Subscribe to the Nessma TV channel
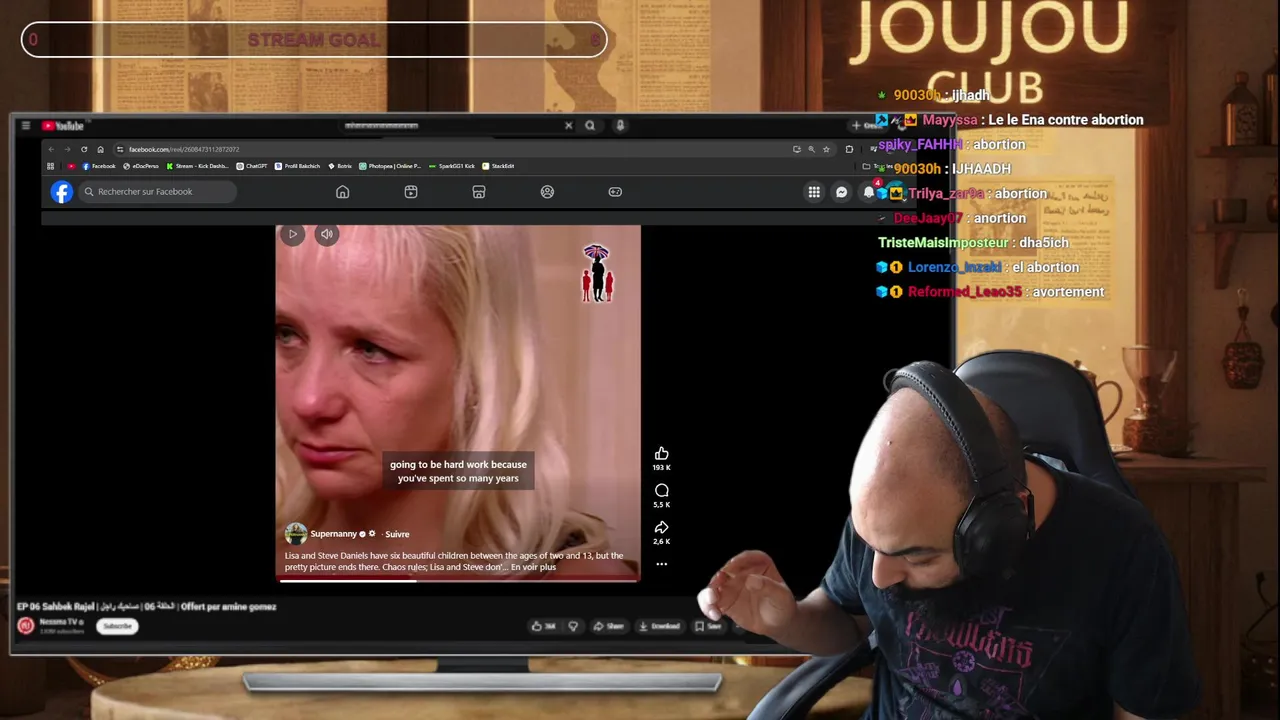This screenshot has width=1280, height=720. tap(117, 626)
